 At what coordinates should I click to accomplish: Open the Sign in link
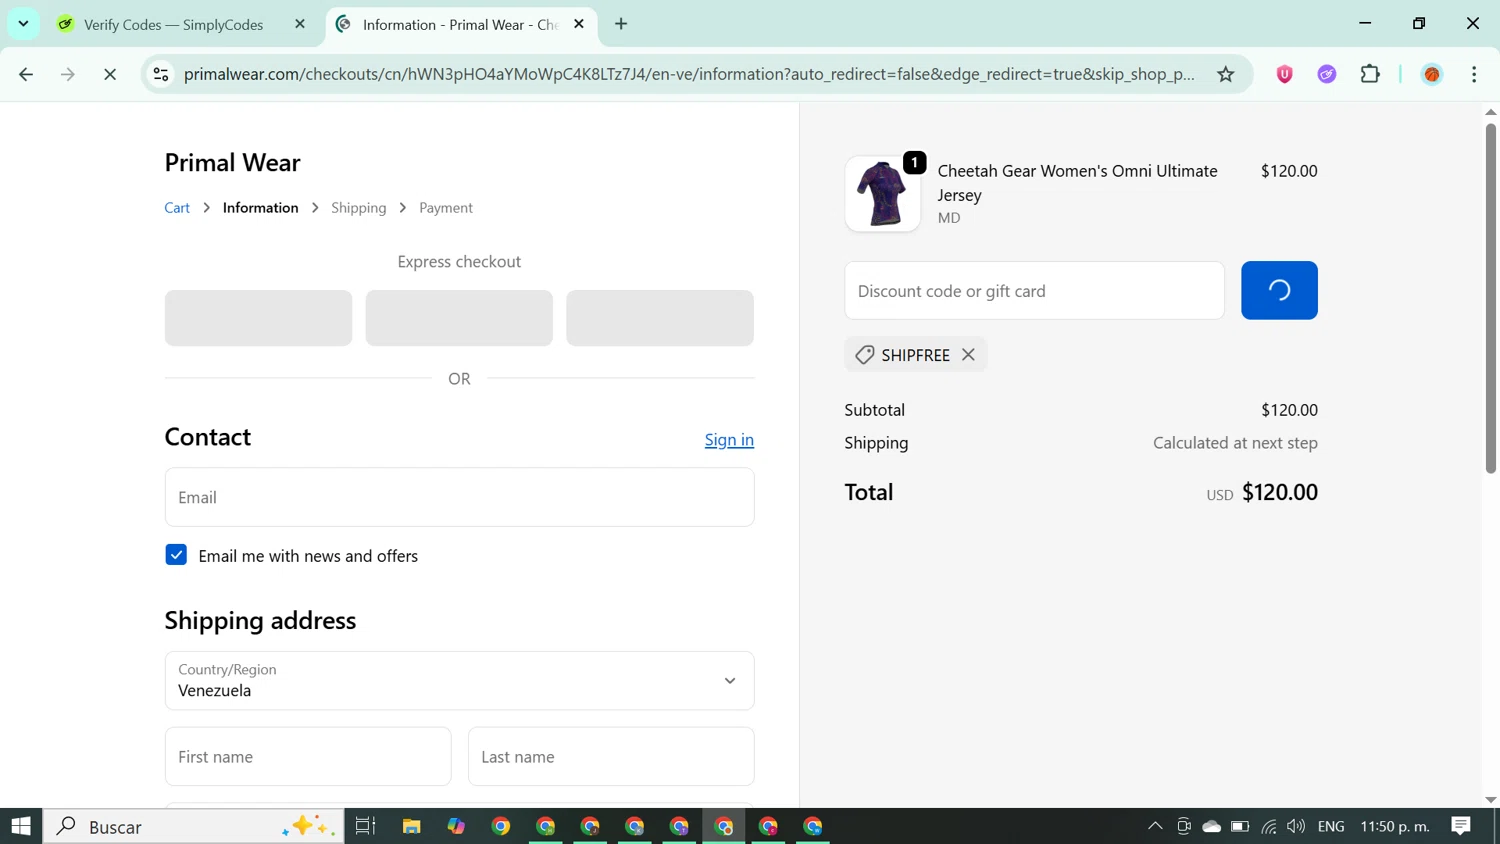(729, 440)
